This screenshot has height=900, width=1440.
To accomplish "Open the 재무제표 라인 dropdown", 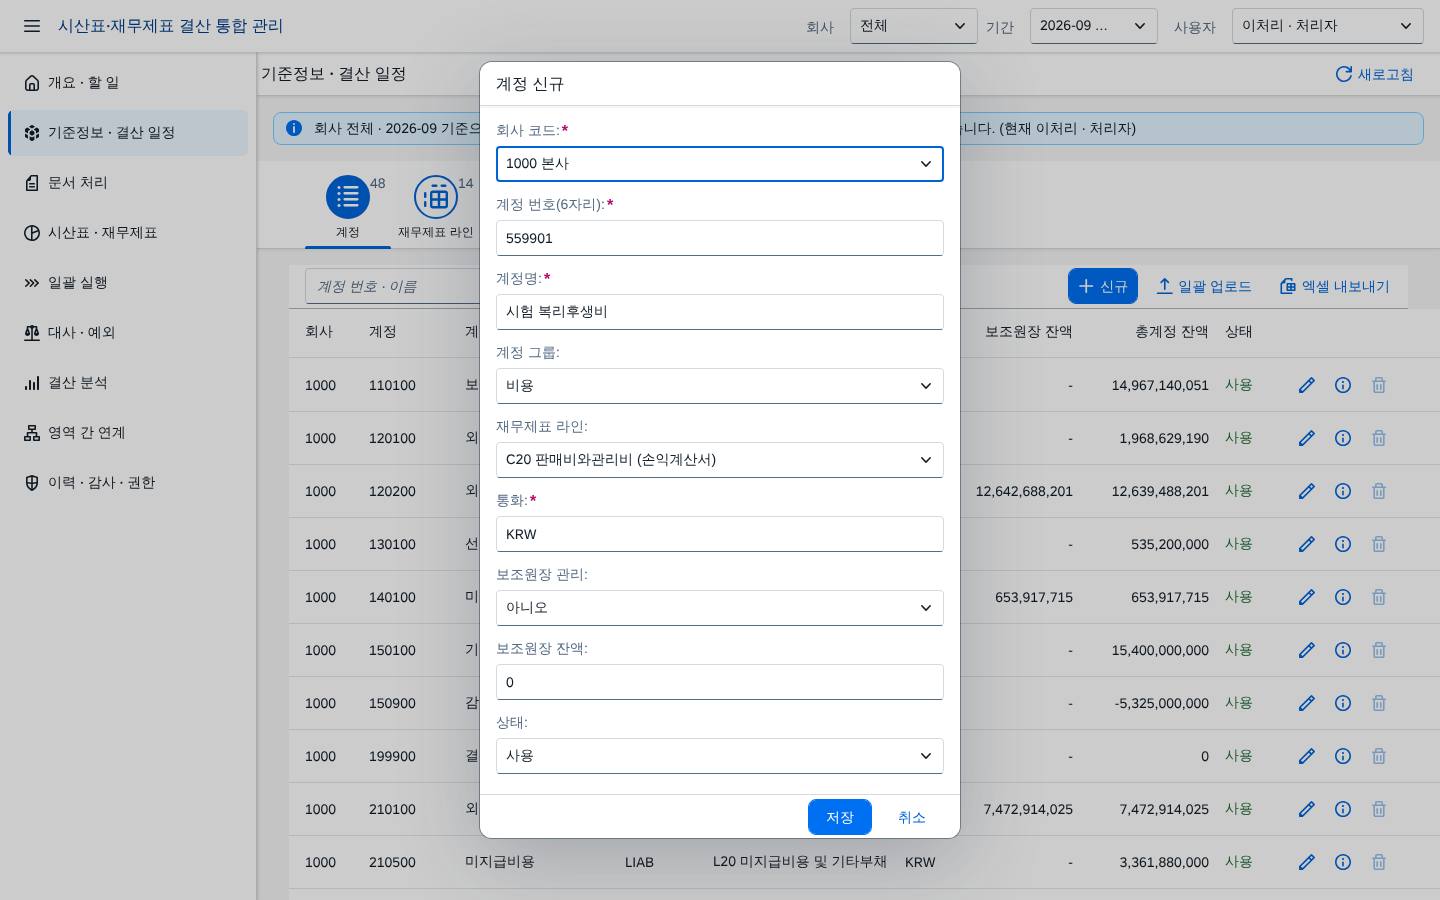I will [x=720, y=460].
